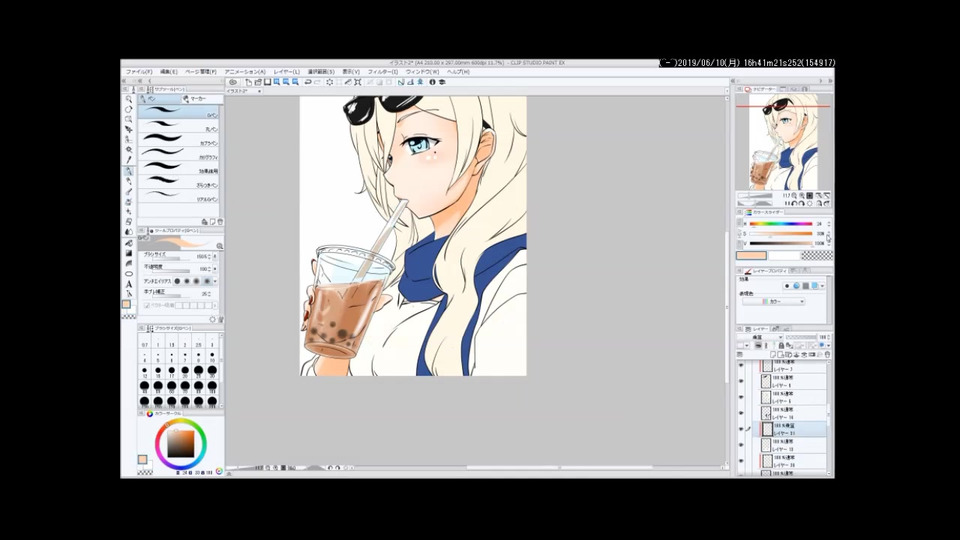Click the information (i) icon in command bar
Image resolution: width=960 pixels, height=540 pixels.
click(432, 82)
